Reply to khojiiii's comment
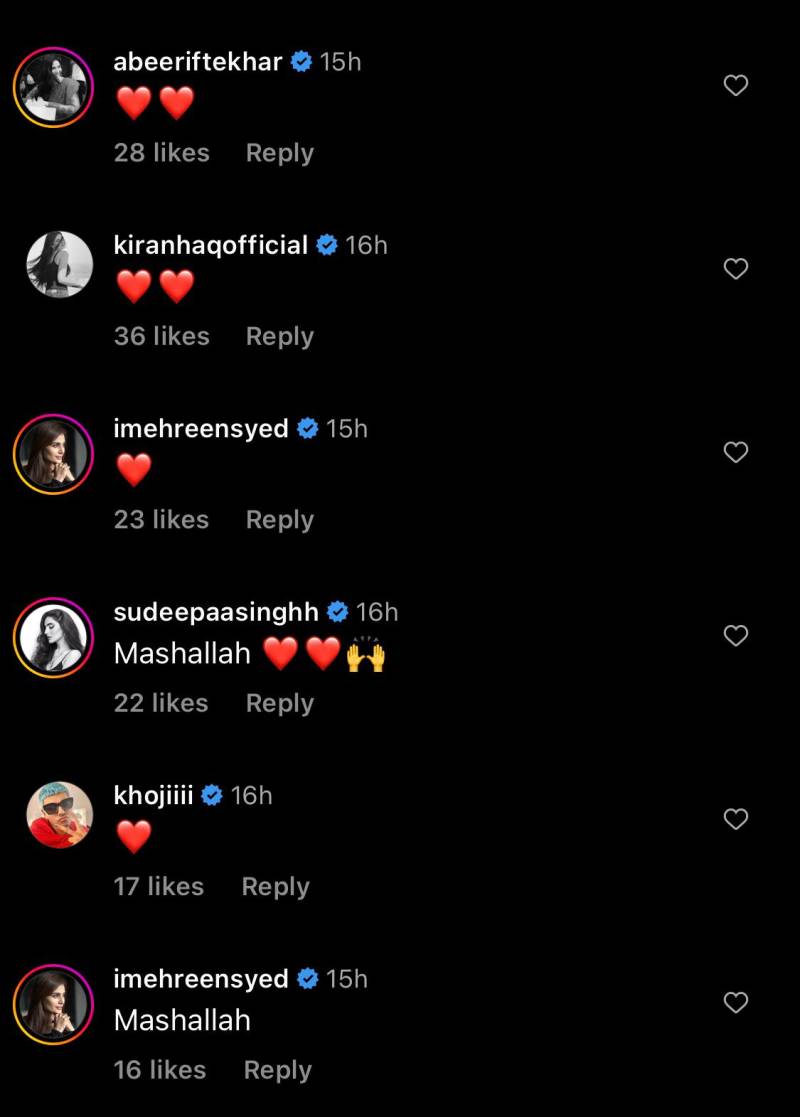The height and width of the screenshot is (1117, 800). [x=275, y=887]
